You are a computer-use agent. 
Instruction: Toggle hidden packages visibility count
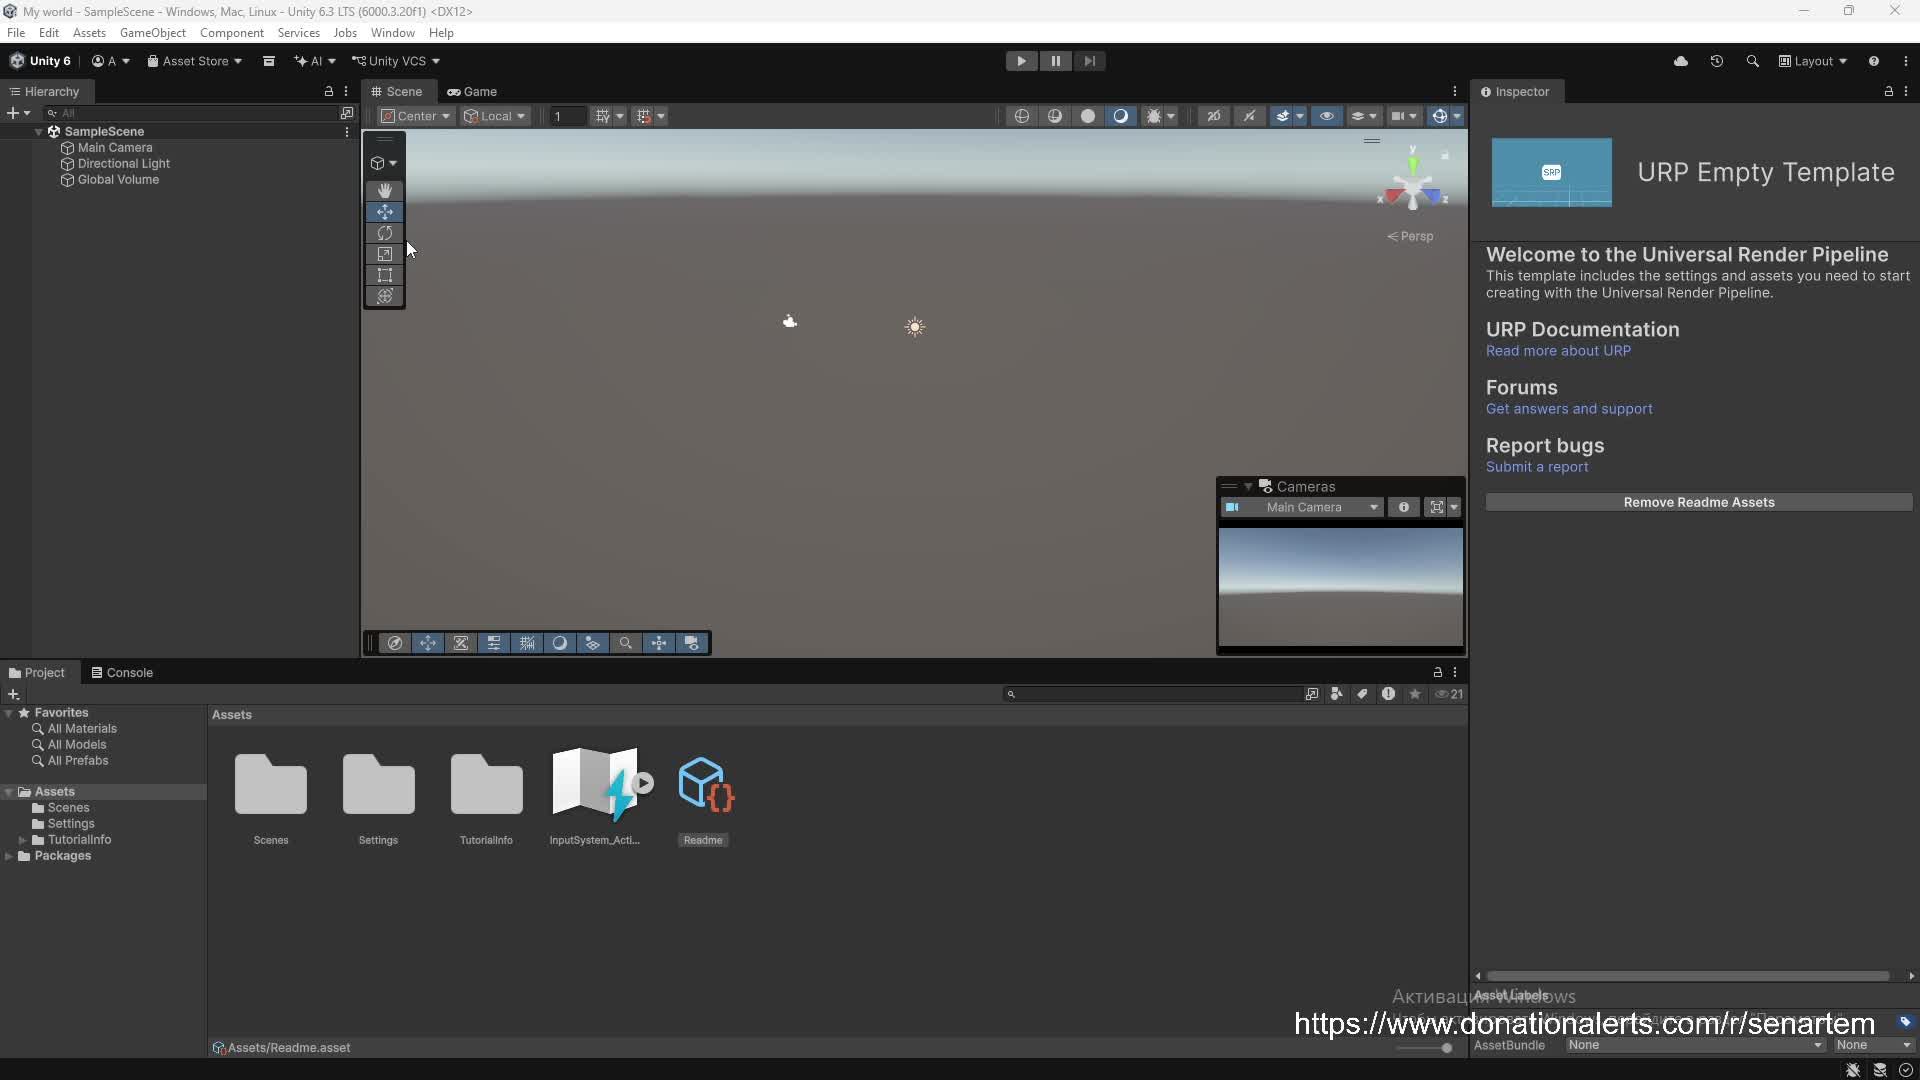point(1449,694)
